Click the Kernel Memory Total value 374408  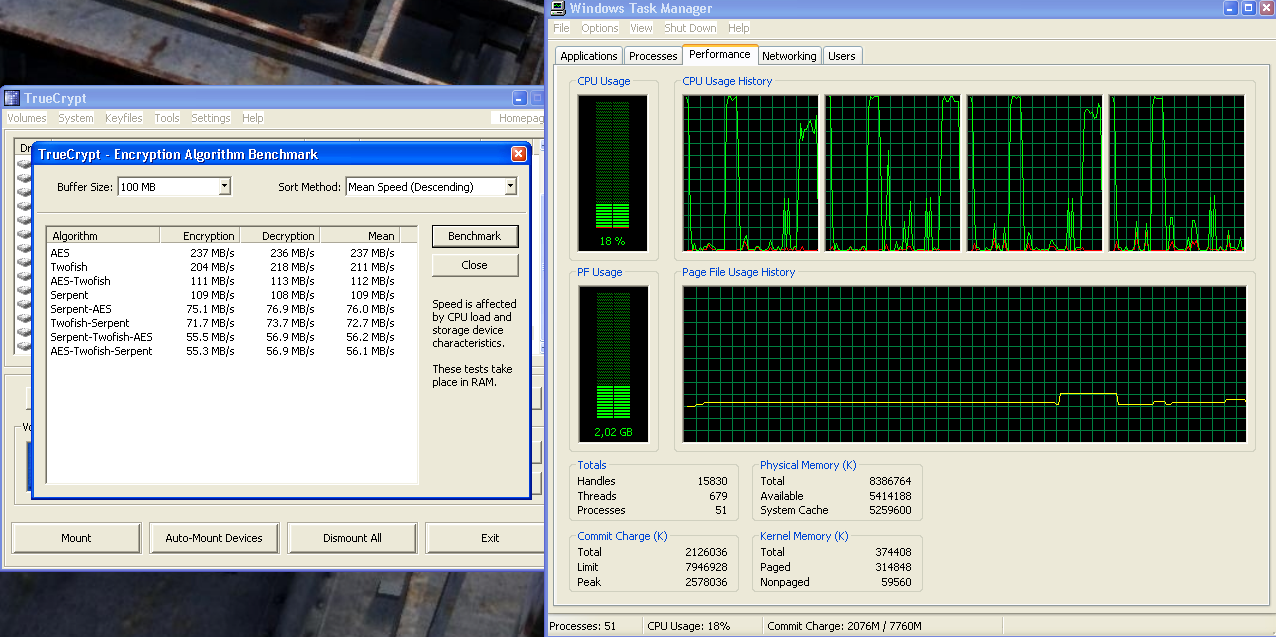[891, 552]
